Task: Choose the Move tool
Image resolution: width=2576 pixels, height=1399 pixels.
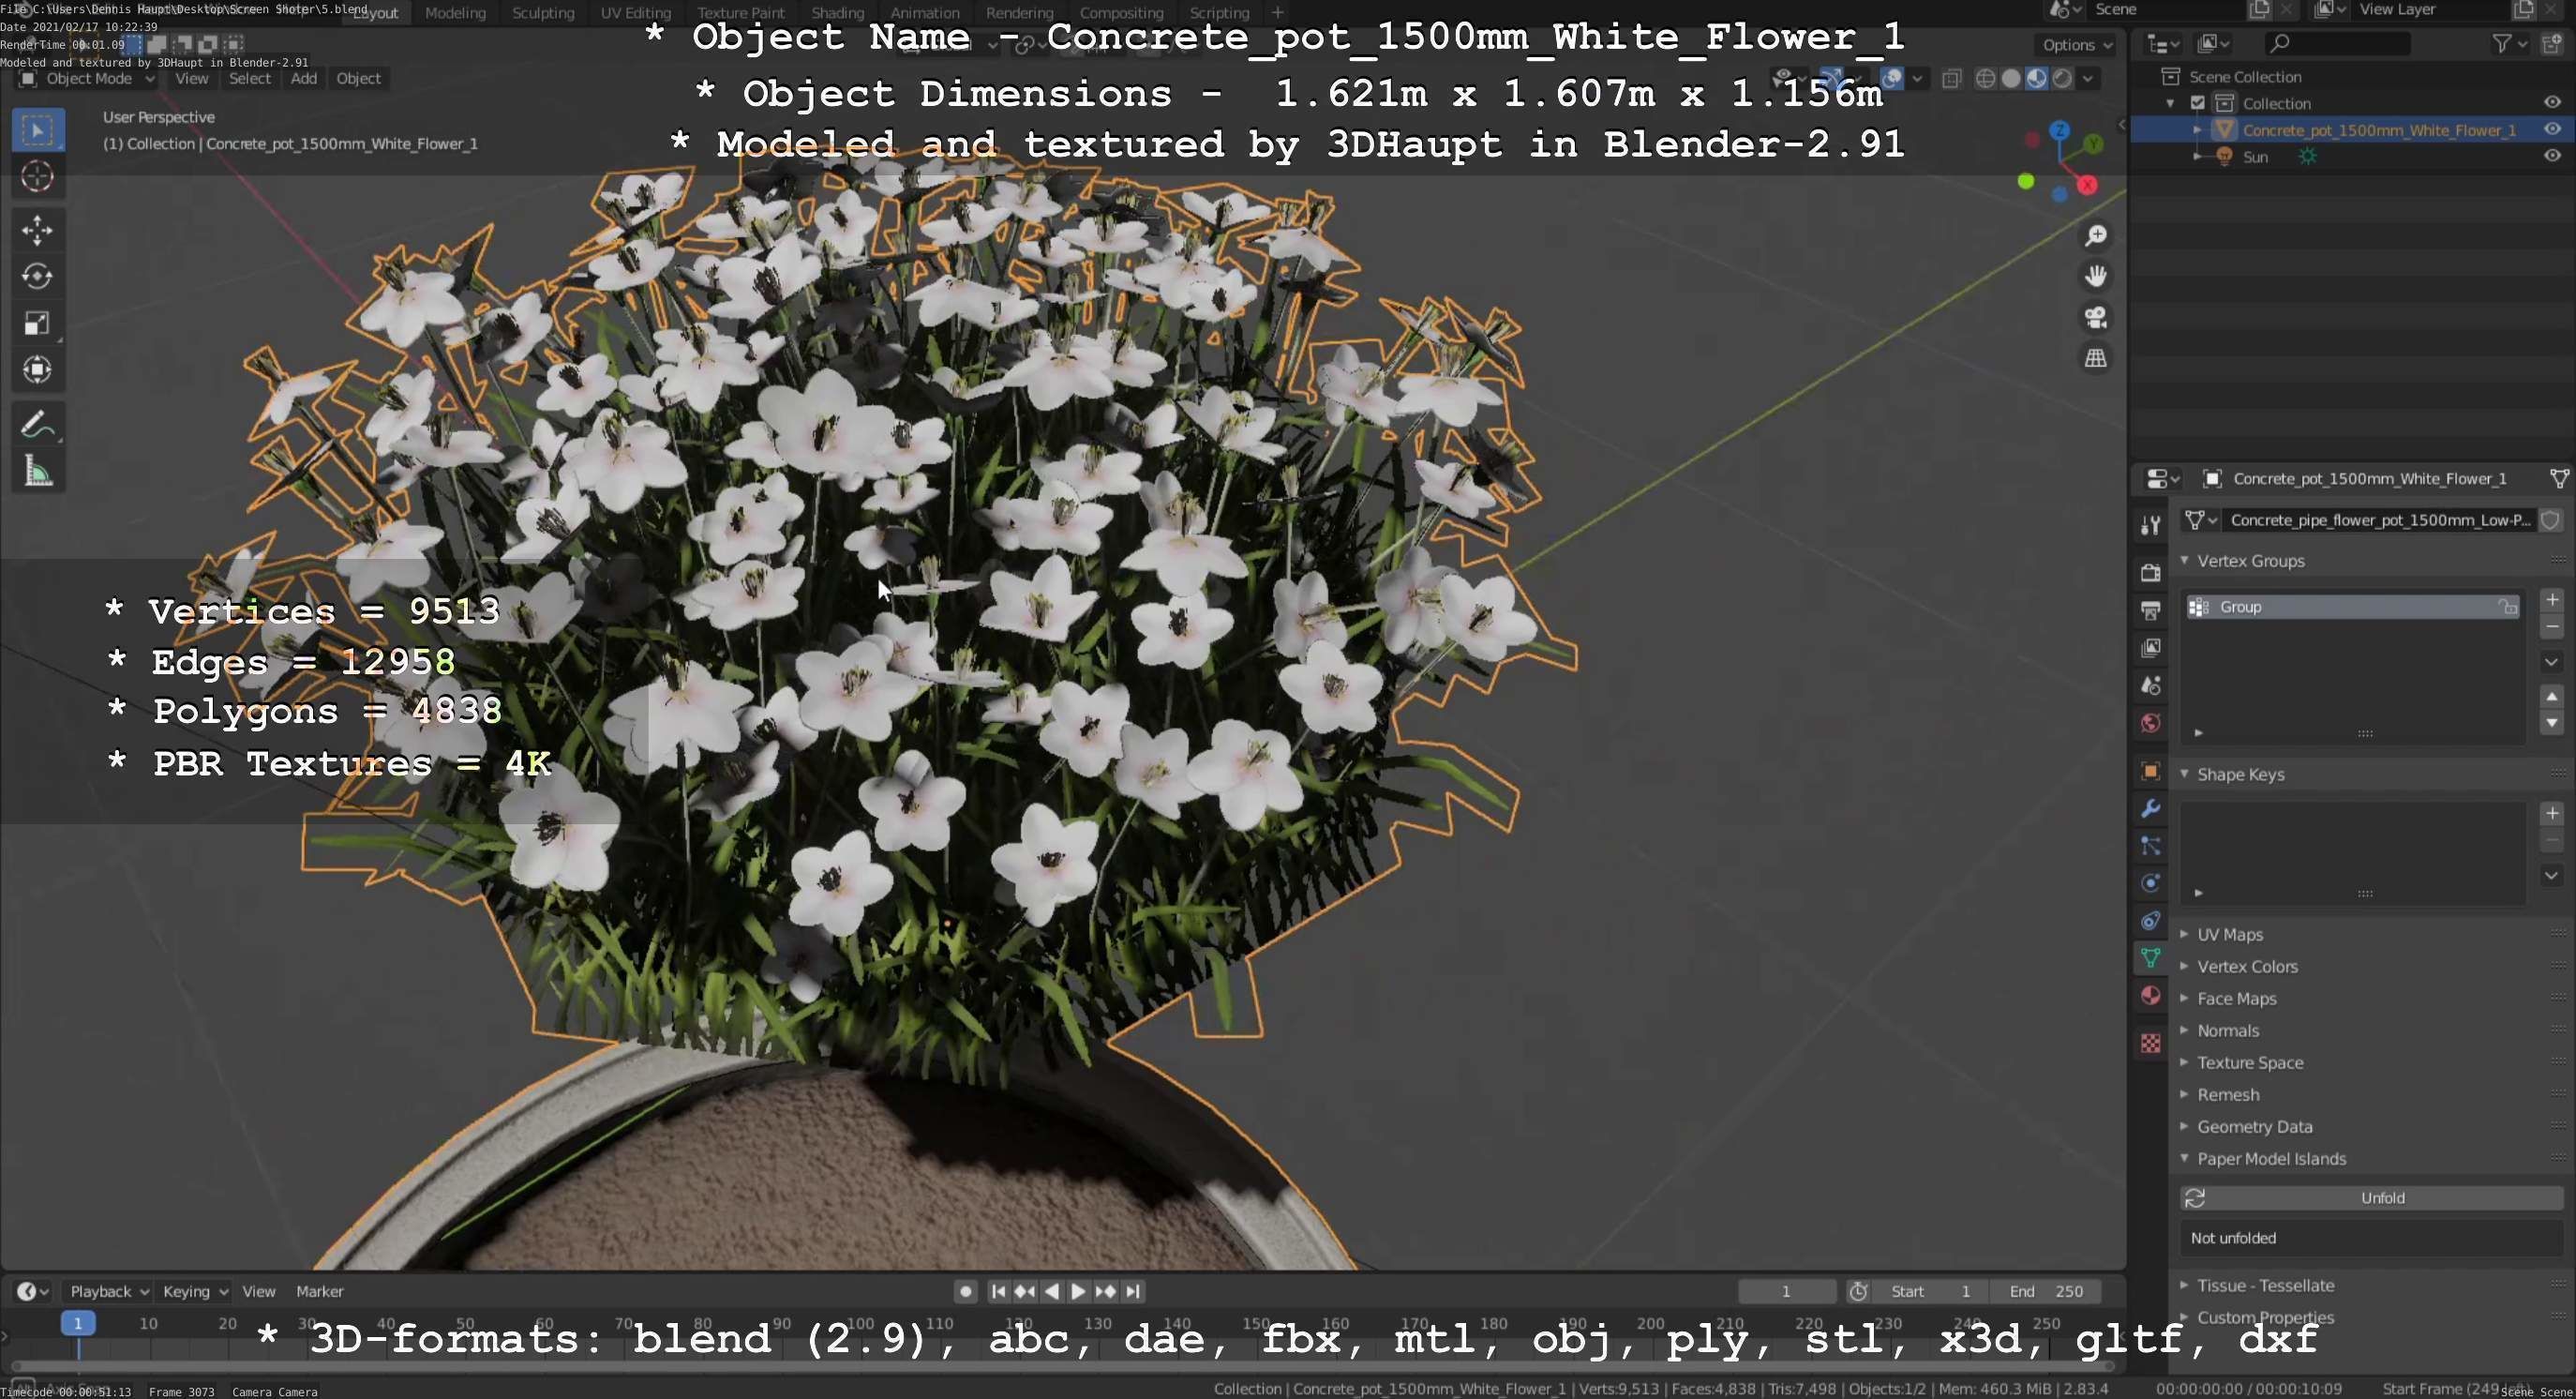Action: pos(38,230)
